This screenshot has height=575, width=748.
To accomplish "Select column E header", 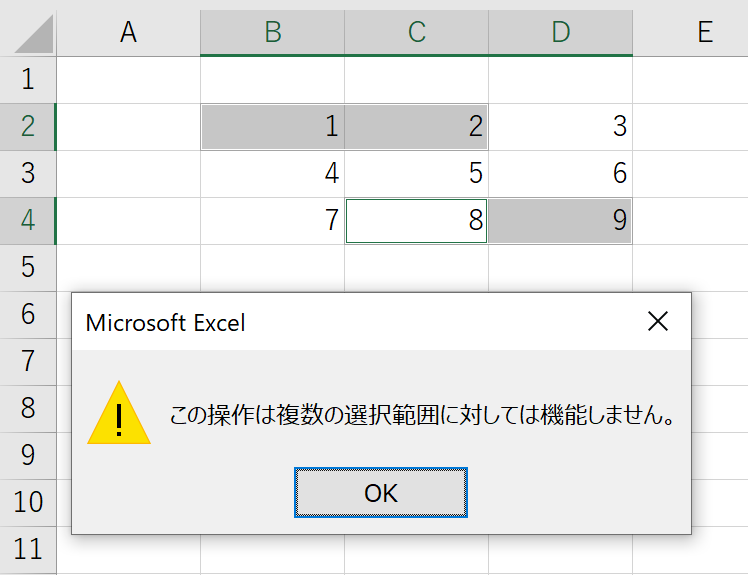I will click(690, 32).
